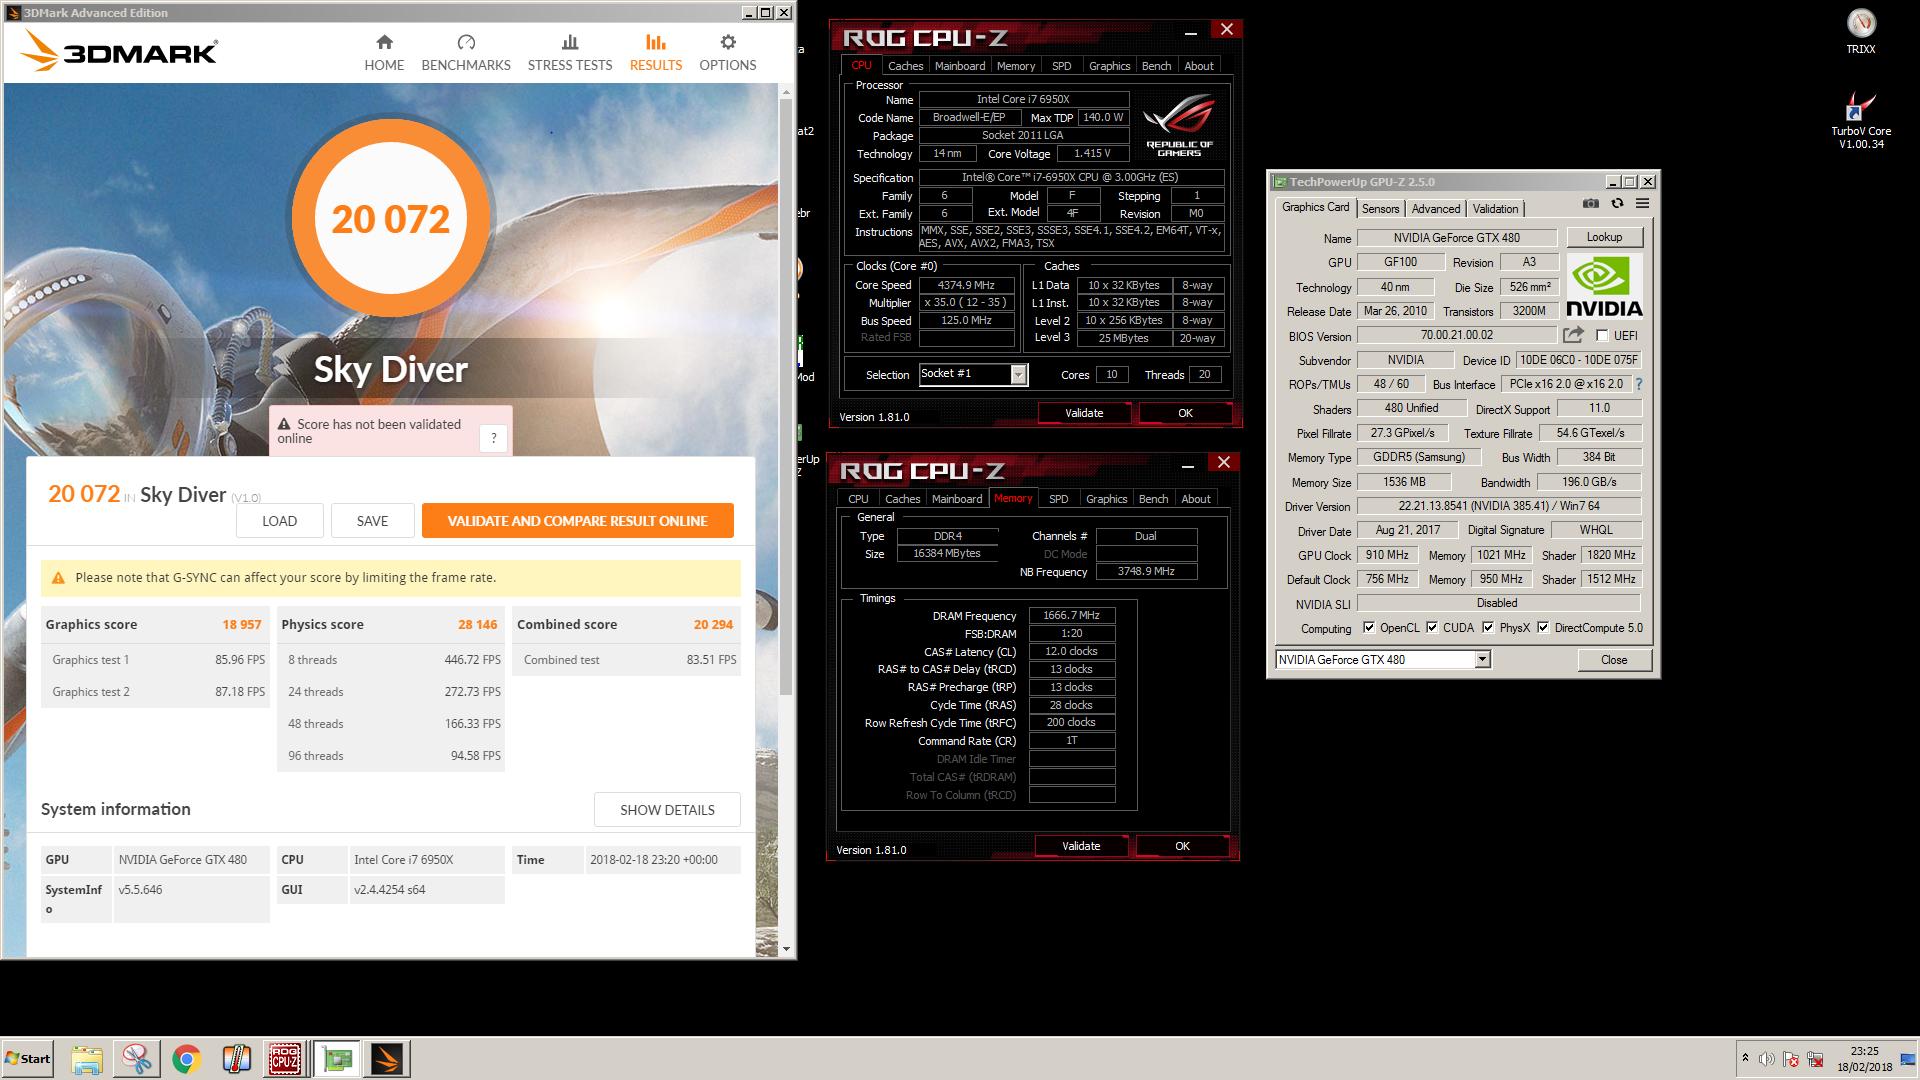The image size is (1920, 1080).
Task: Click the NVIDIA logo in GPU-Z
Action: pyautogui.click(x=1604, y=286)
